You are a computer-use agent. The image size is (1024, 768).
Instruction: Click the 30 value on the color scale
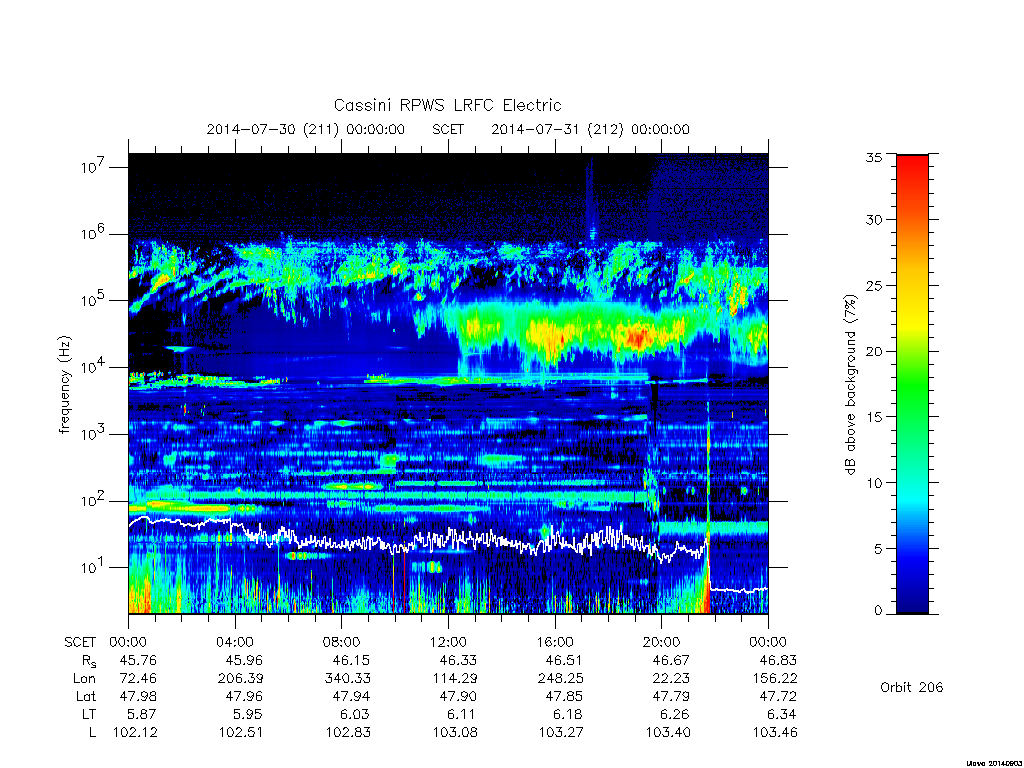tap(874, 219)
